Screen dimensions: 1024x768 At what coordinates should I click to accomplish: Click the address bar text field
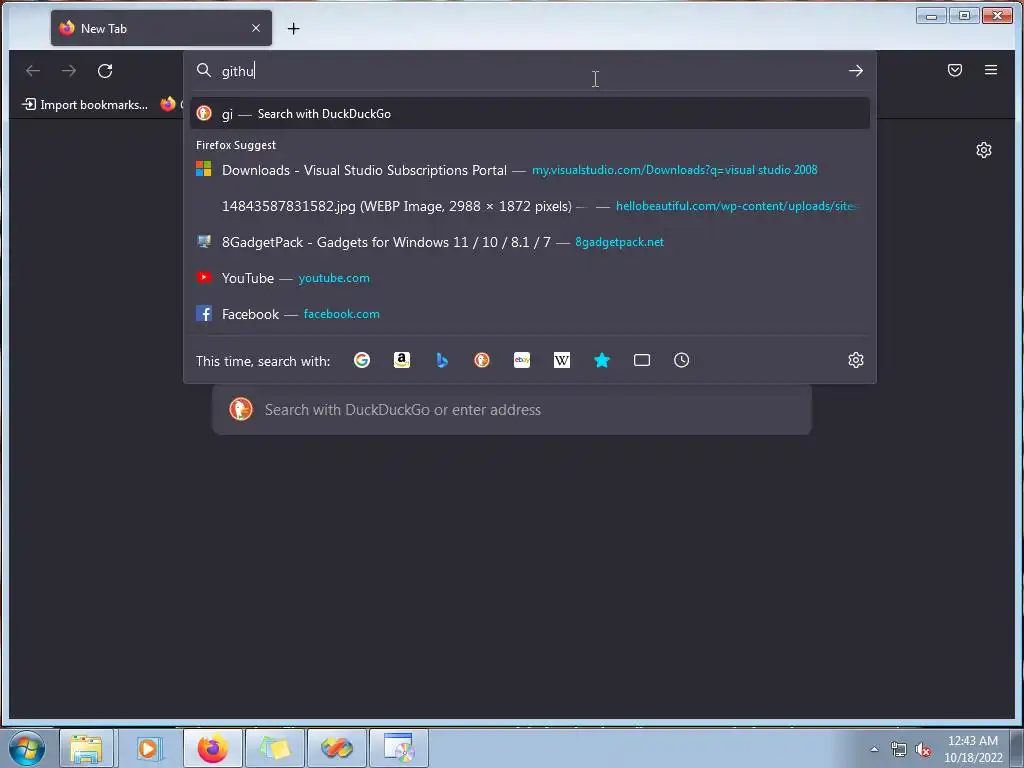pos(529,71)
